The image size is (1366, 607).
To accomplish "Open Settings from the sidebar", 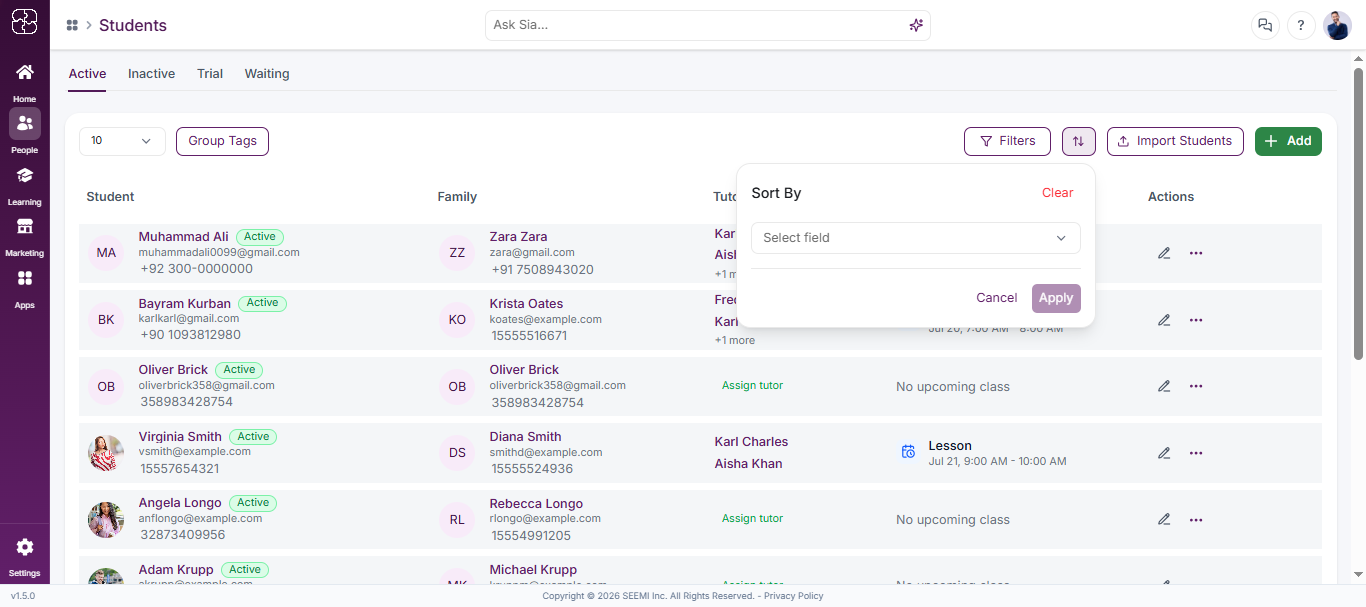I will click(25, 556).
